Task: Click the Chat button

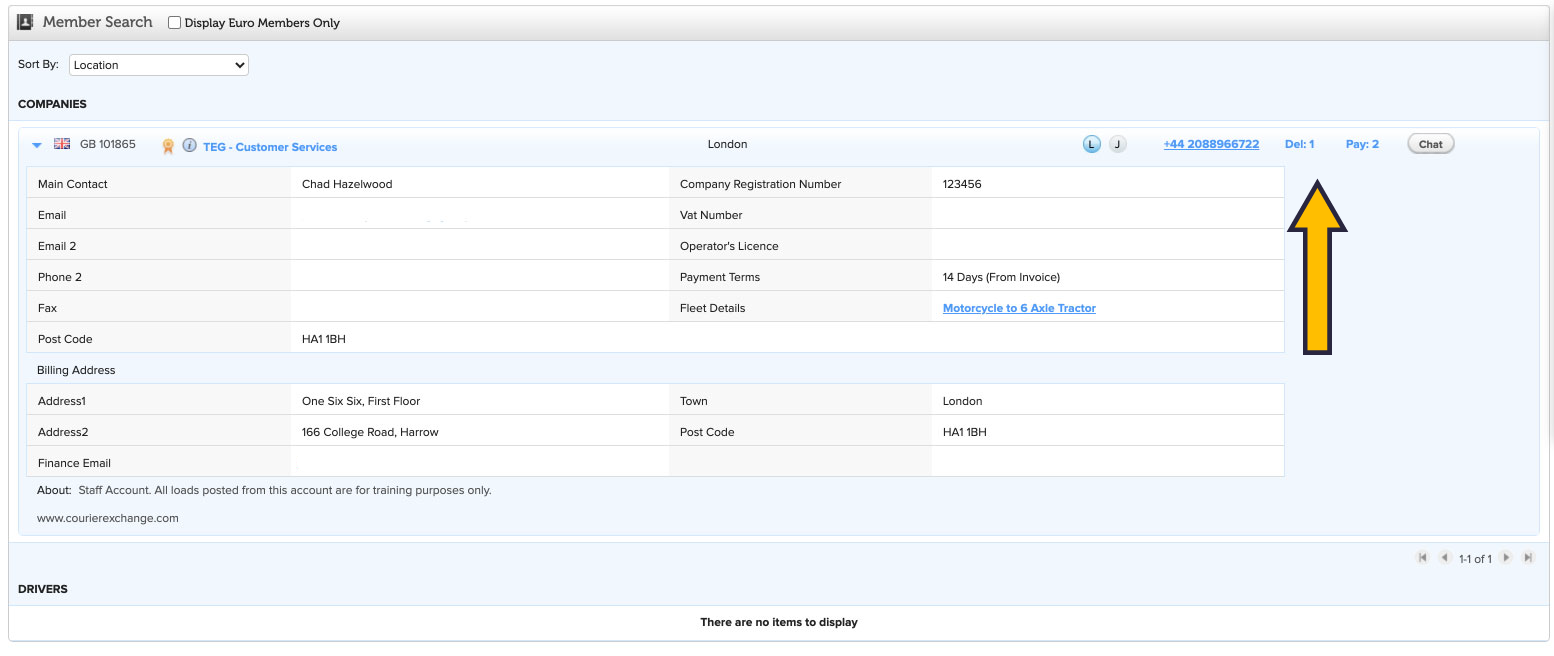Action: point(1430,144)
